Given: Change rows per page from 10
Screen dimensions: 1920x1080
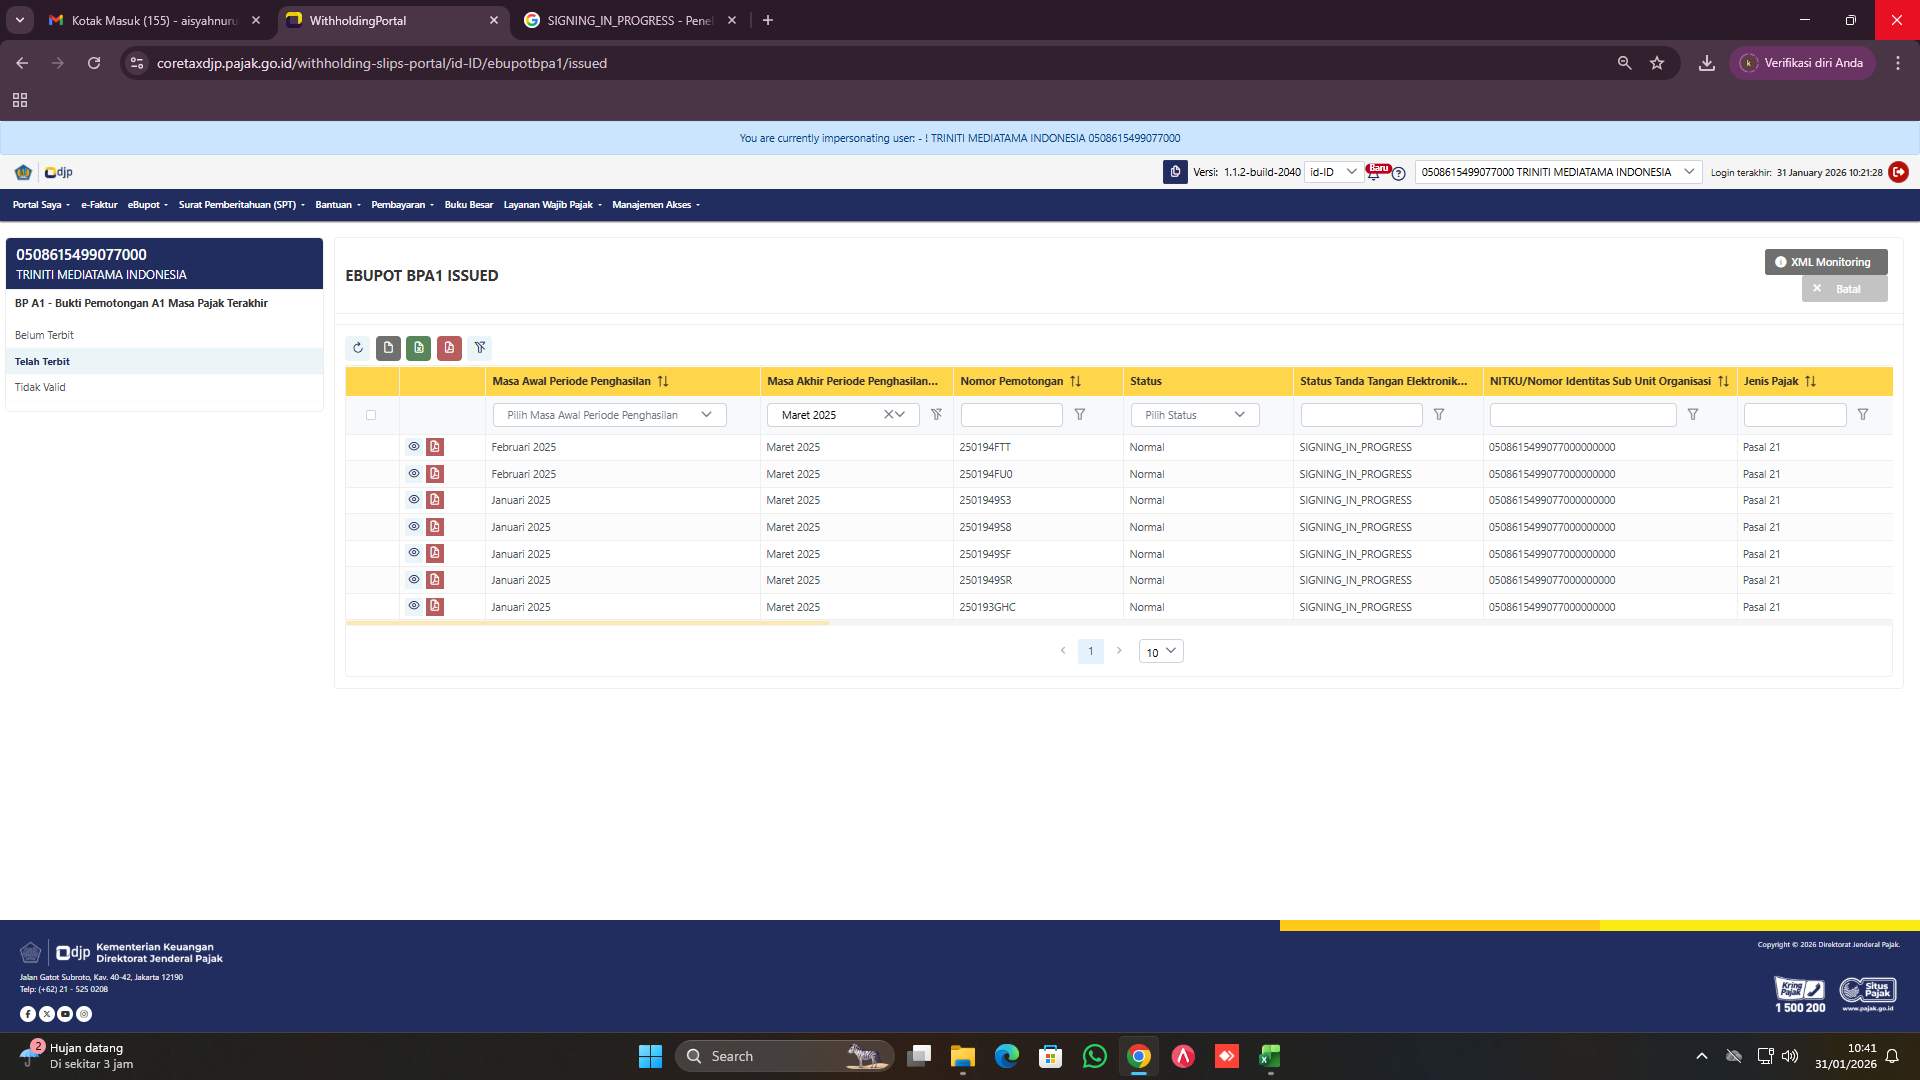Looking at the screenshot, I should [1160, 651].
